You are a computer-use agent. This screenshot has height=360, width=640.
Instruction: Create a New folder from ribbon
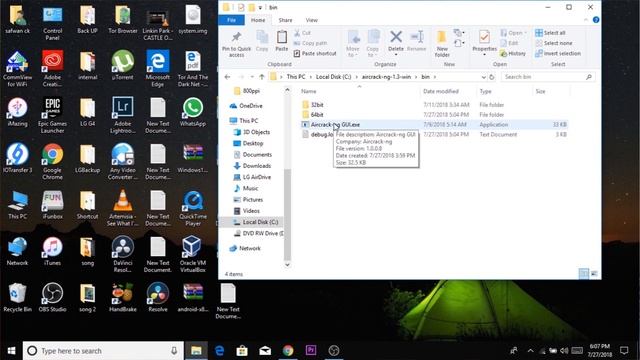click(442, 44)
